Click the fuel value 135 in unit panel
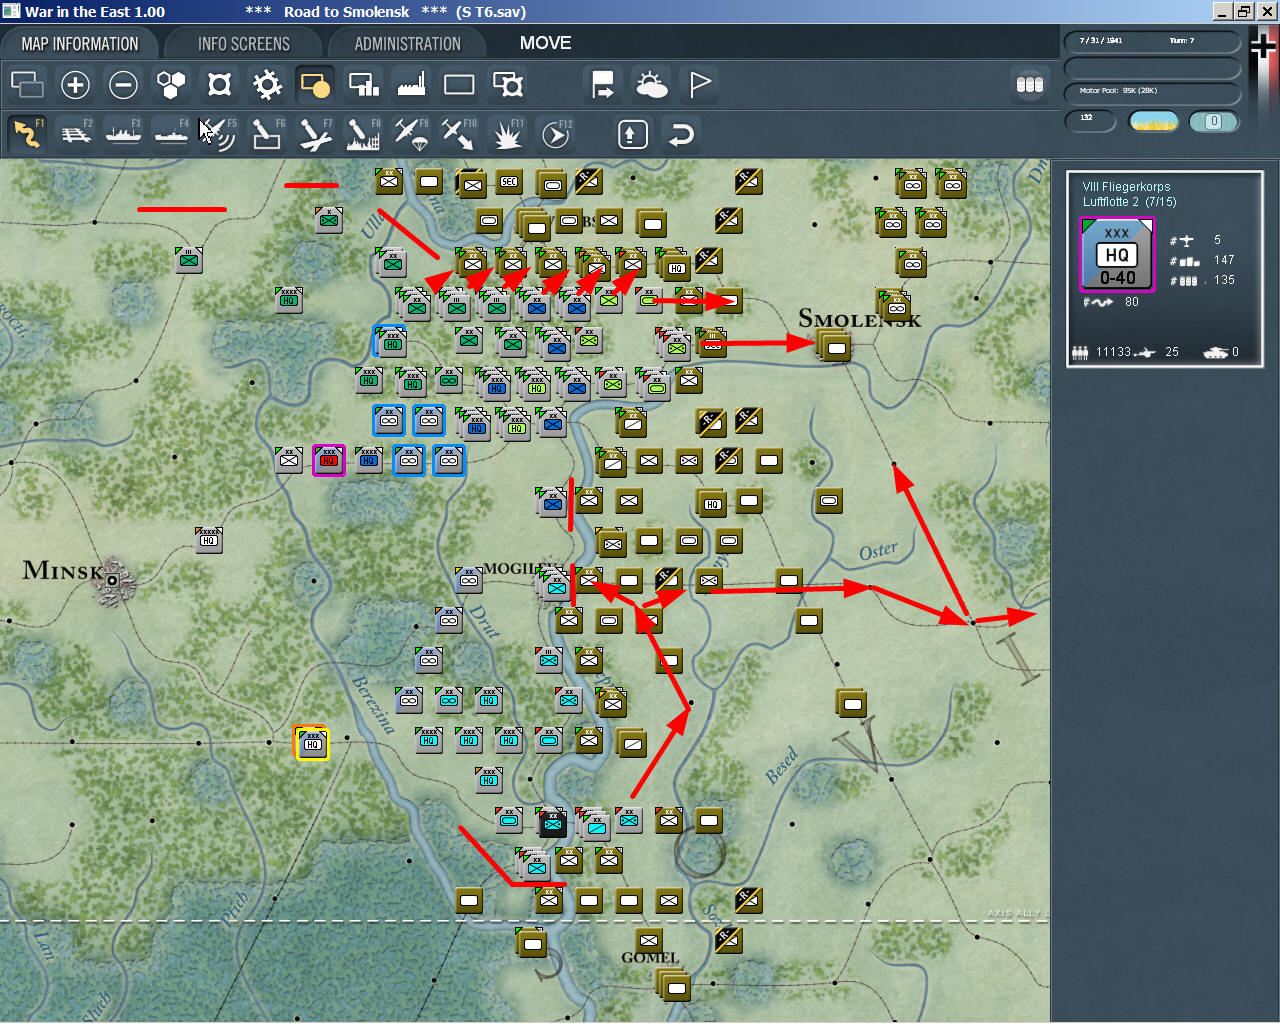 click(1224, 280)
